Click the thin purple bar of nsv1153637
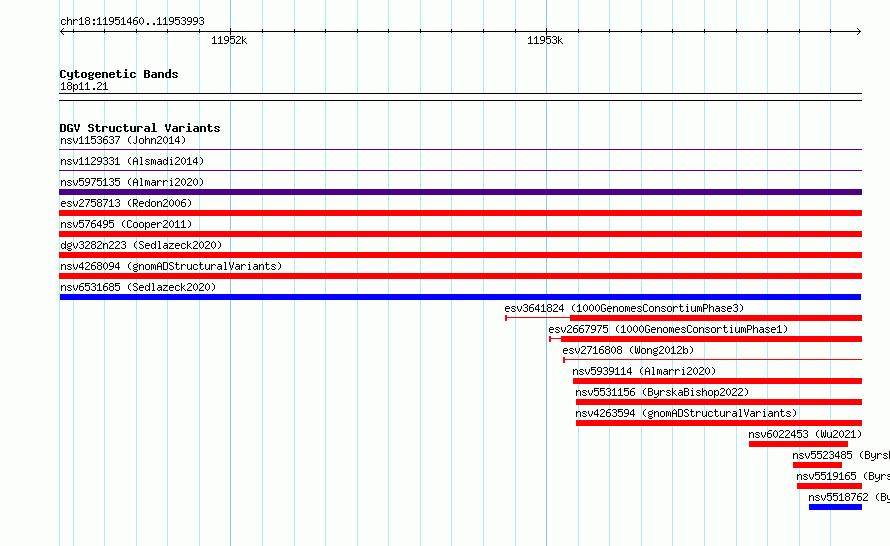The width and height of the screenshot is (890, 546). click(460, 150)
